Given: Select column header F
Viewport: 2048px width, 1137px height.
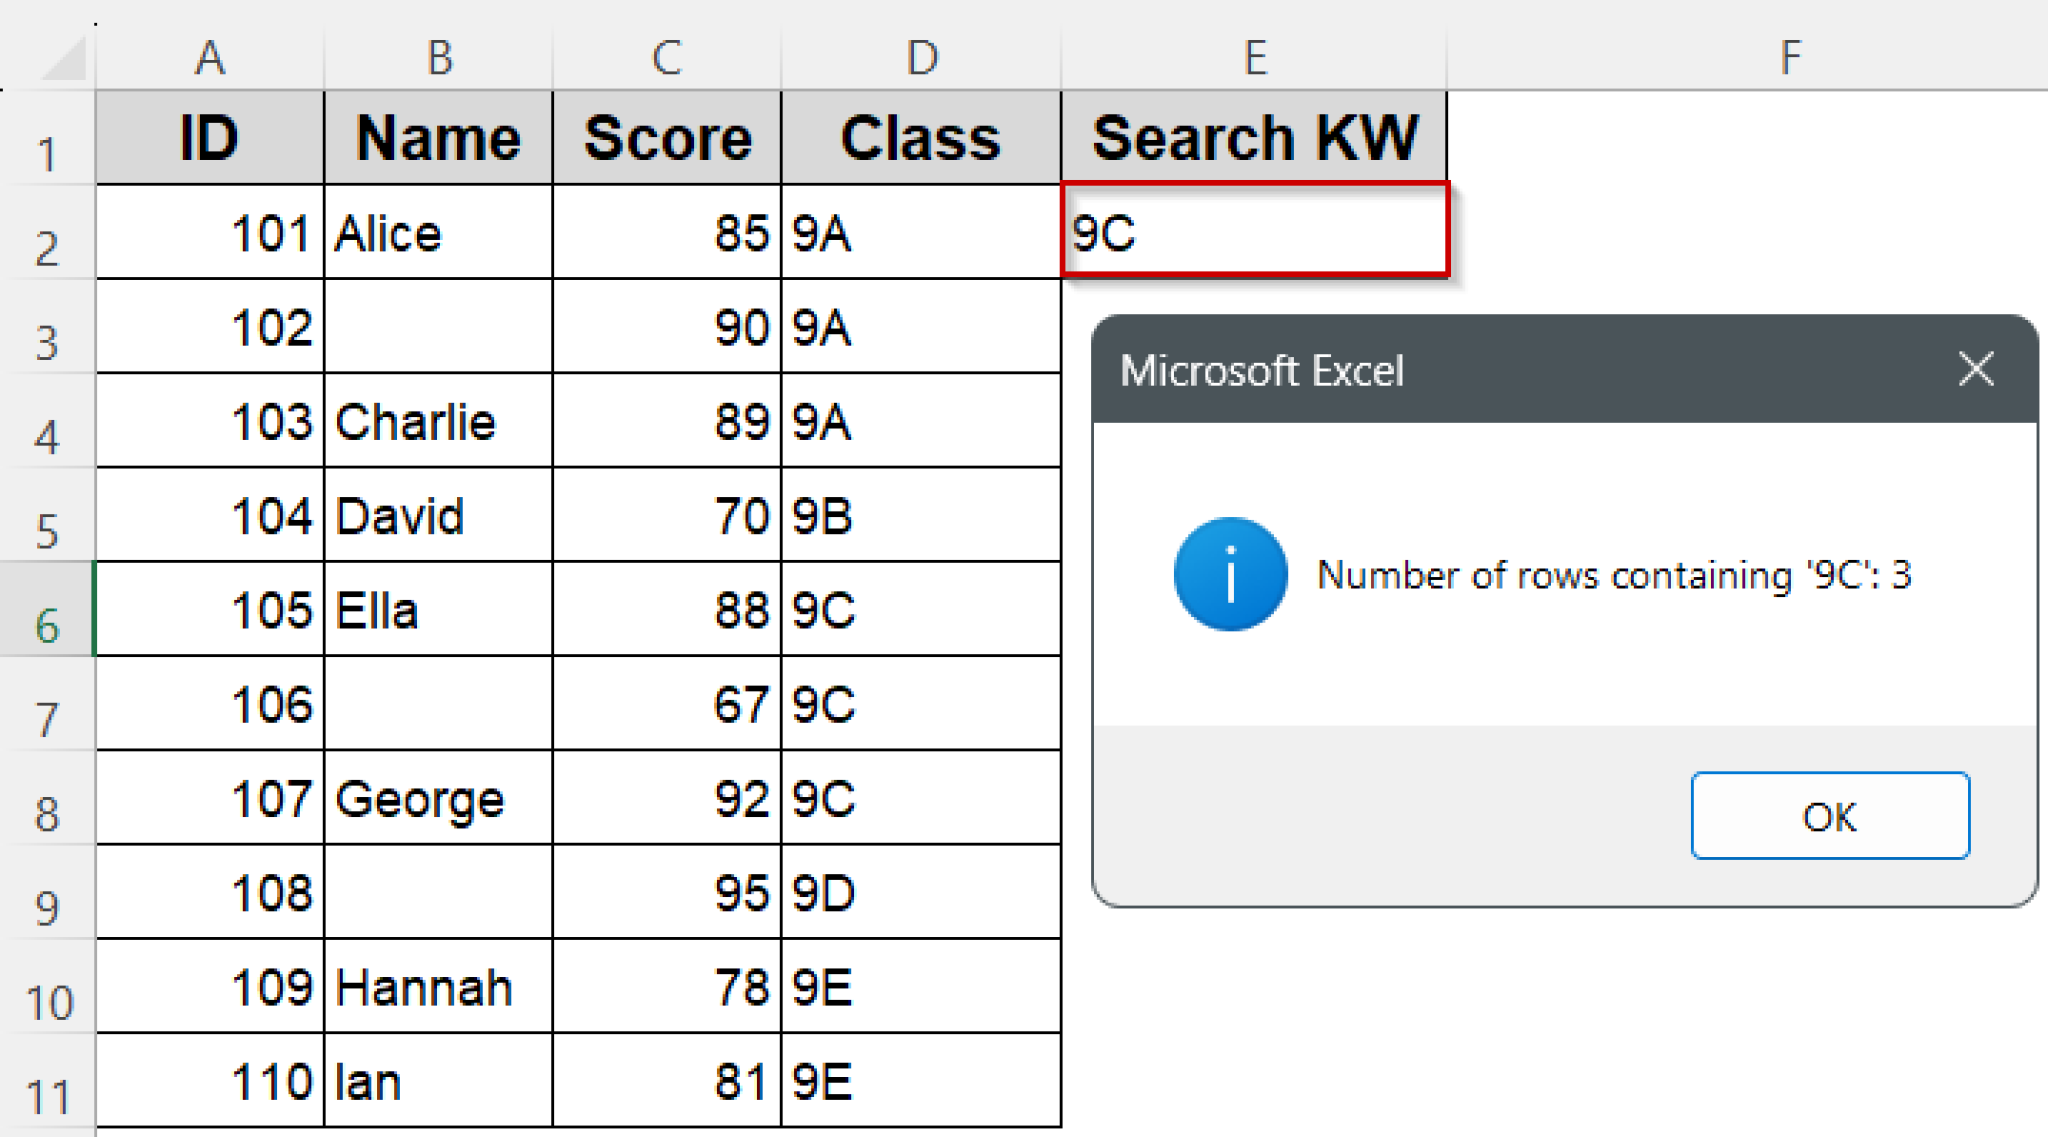Looking at the screenshot, I should click(x=1790, y=57).
